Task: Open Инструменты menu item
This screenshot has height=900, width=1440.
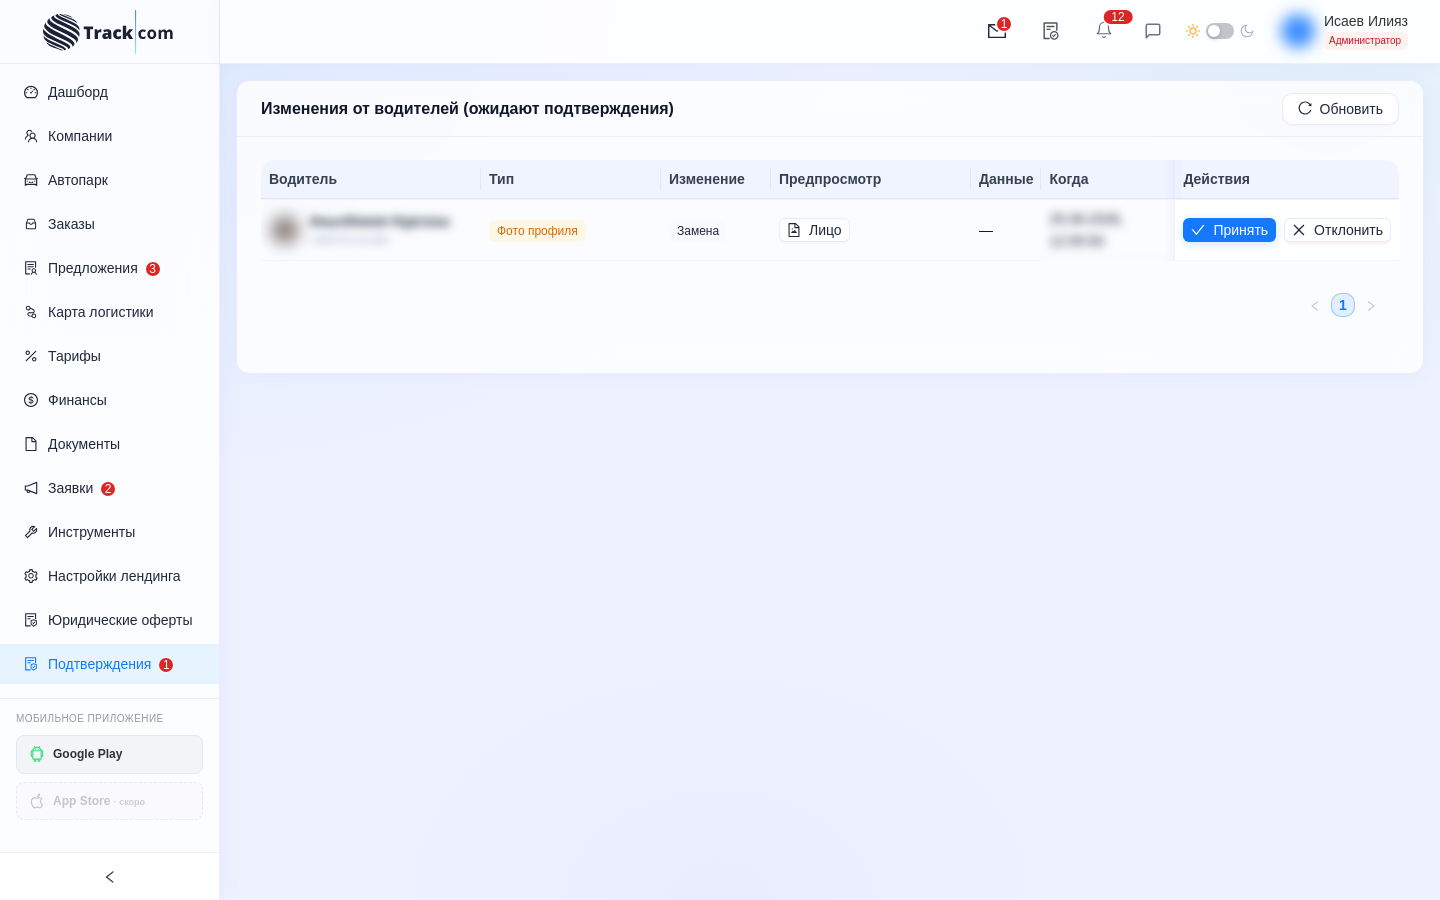Action: [x=109, y=532]
